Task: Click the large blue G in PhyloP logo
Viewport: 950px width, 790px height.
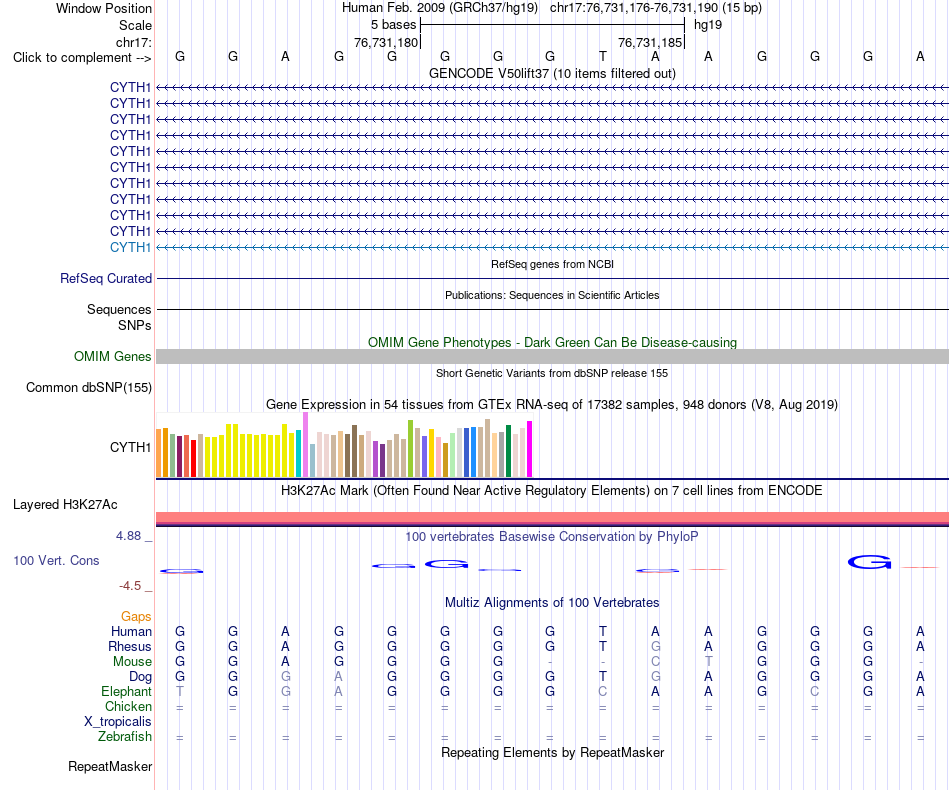Action: coord(869,563)
